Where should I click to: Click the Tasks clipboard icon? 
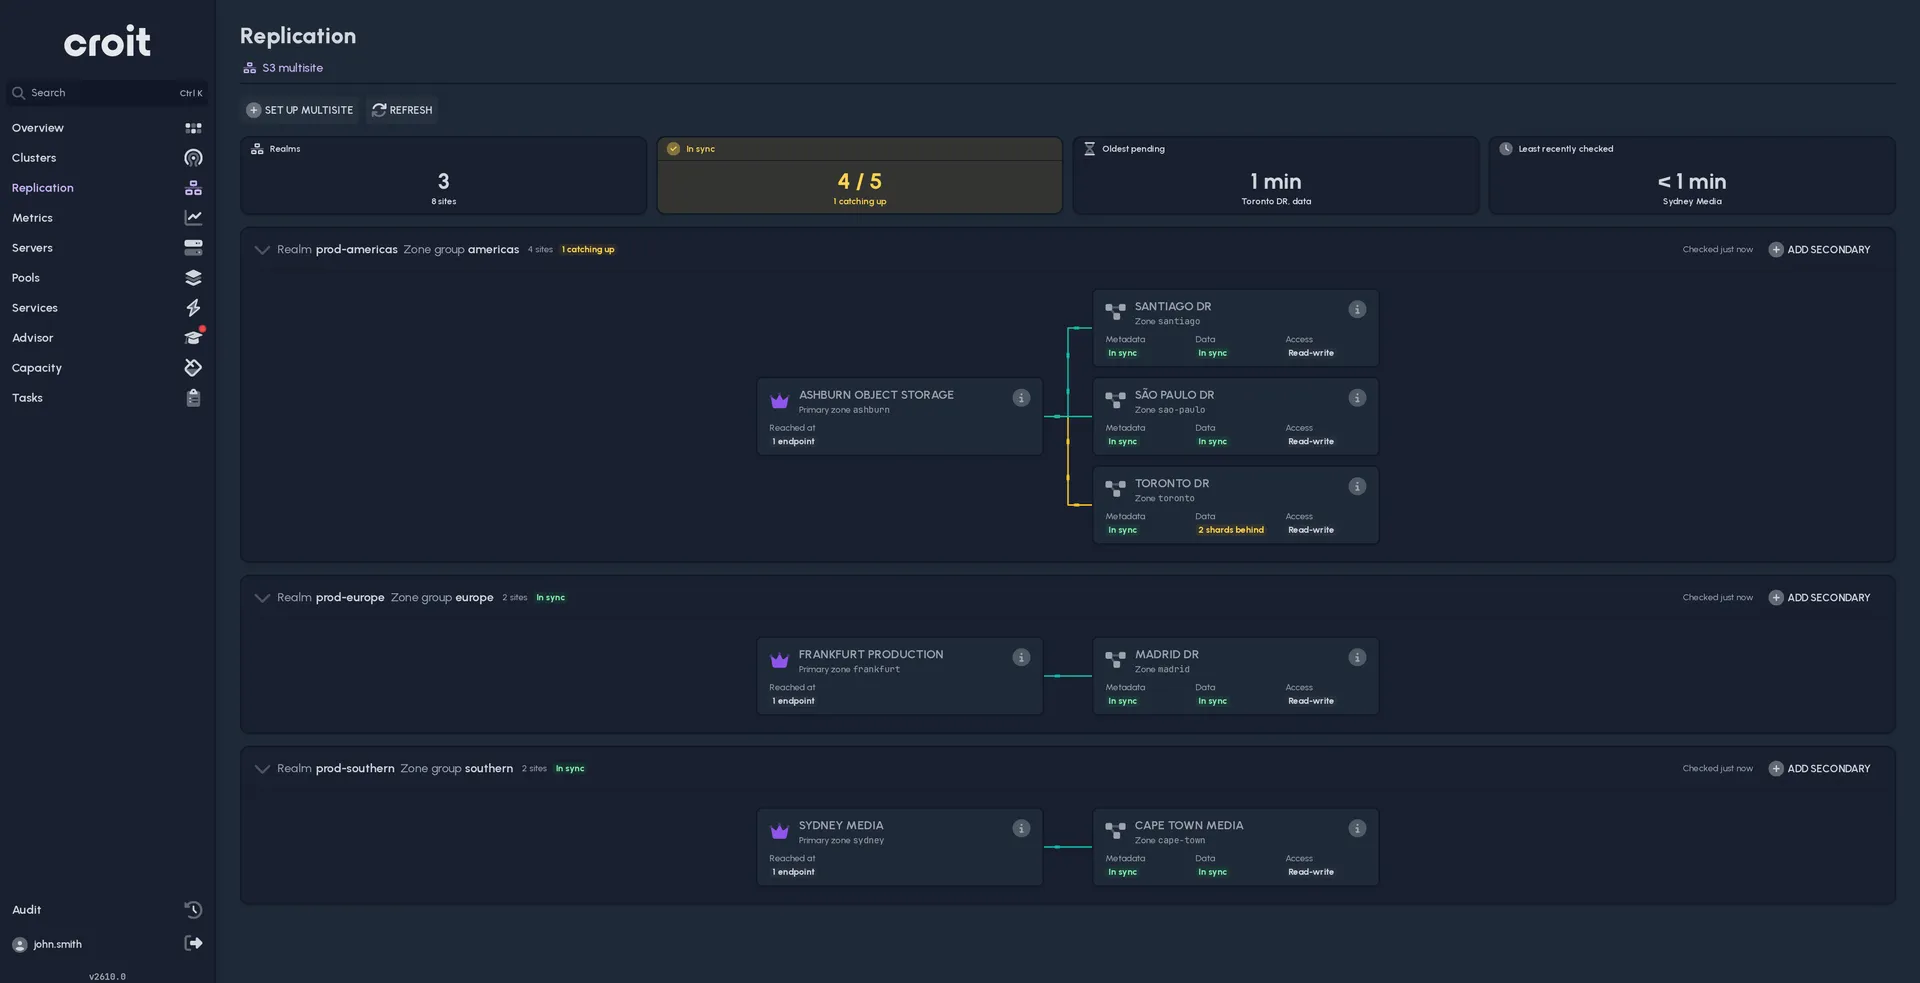tap(194, 398)
